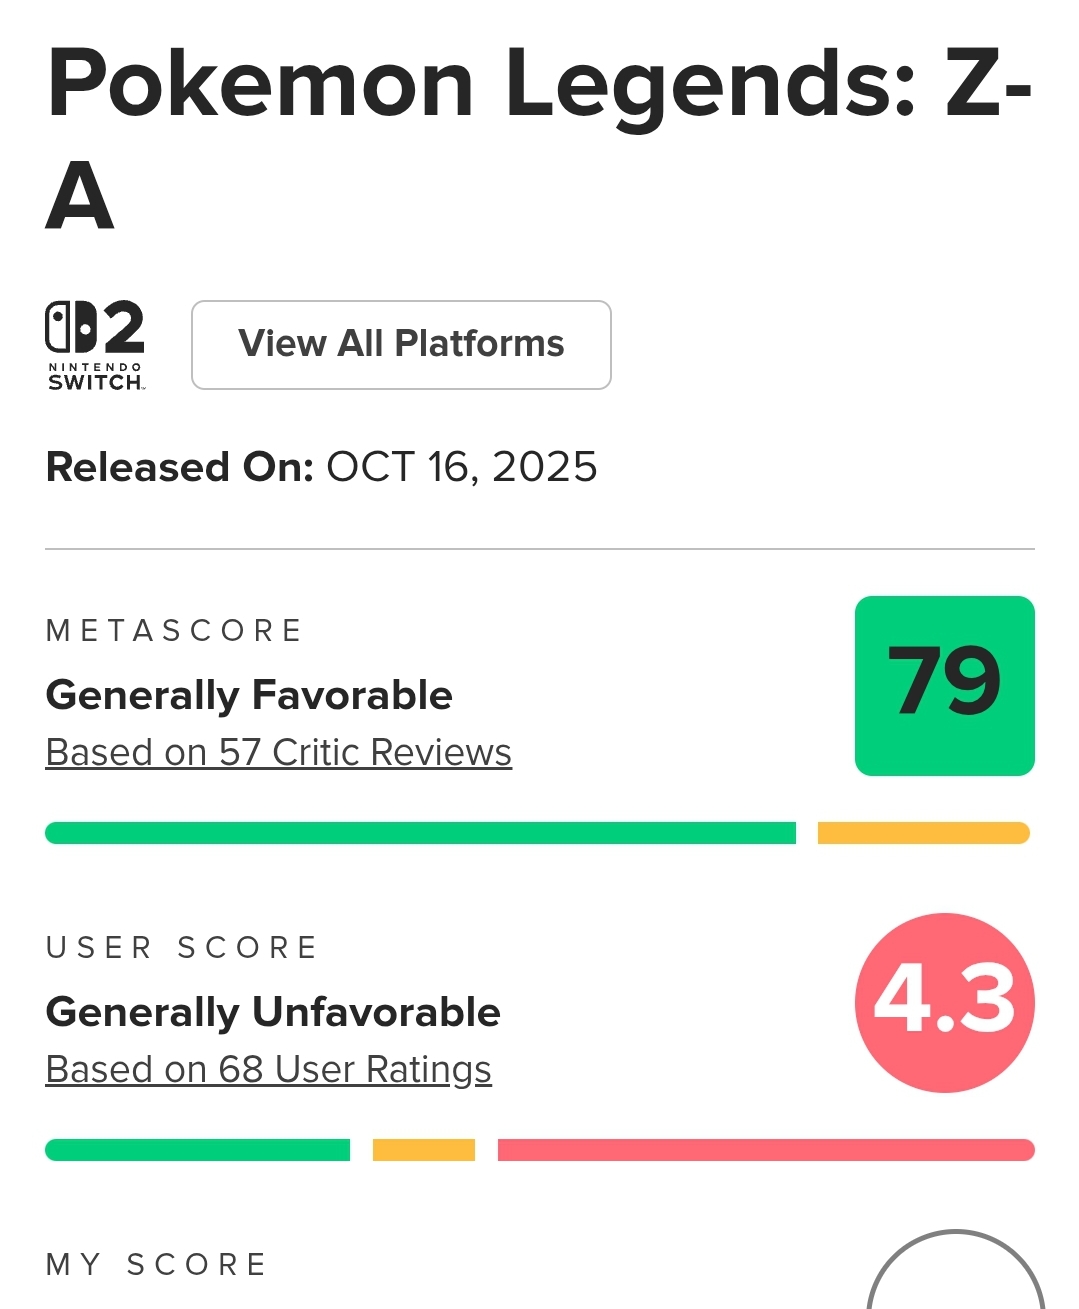This screenshot has width=1079, height=1309.
Task: Click the Generally Favorable label
Action: click(249, 695)
